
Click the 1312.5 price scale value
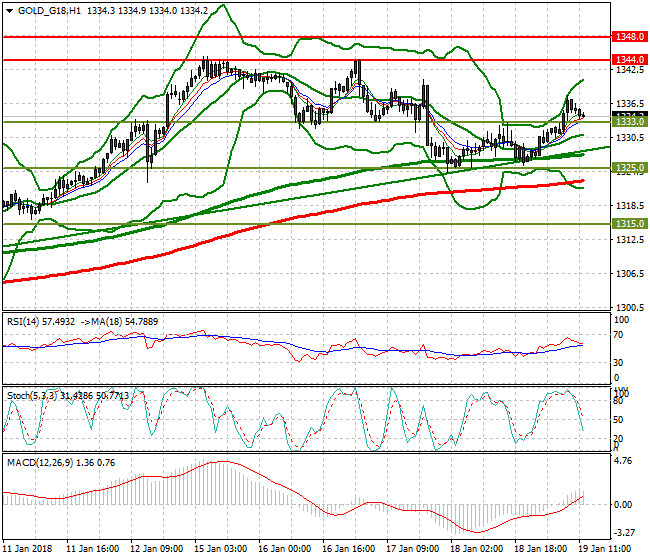[x=630, y=240]
